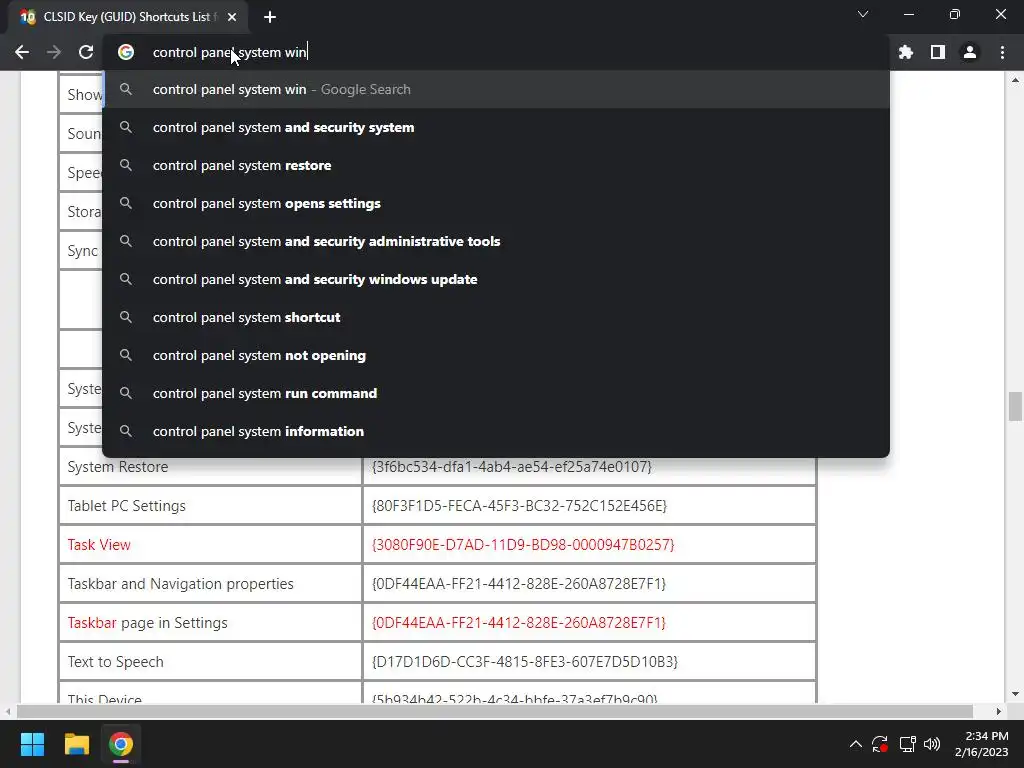Select suggestion 'control panel system and security system'
This screenshot has width=1024, height=768.
(x=496, y=127)
